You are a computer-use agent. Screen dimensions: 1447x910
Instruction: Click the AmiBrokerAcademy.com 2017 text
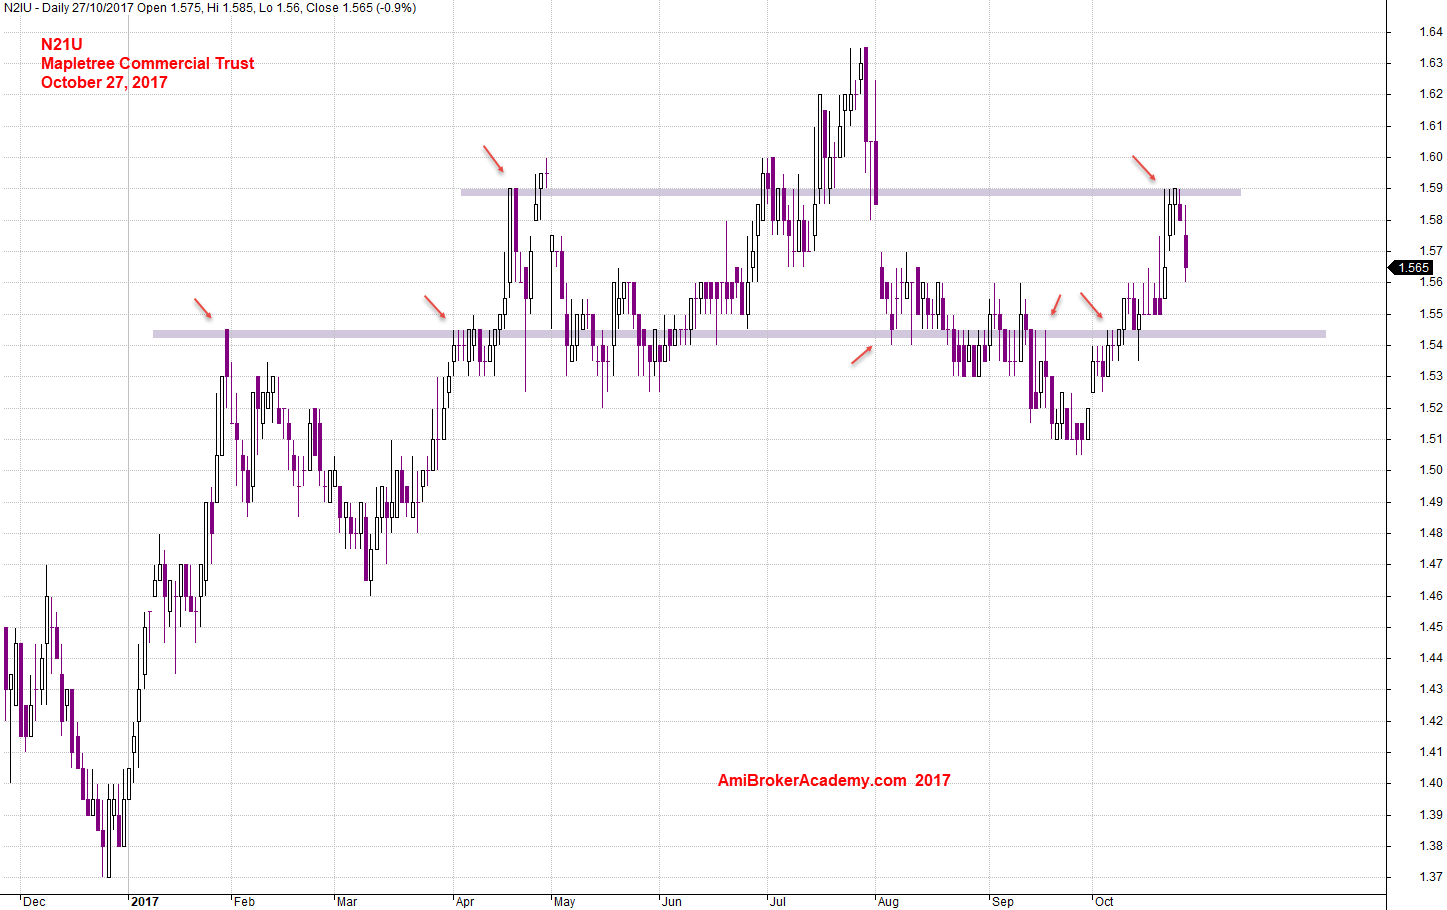click(834, 780)
